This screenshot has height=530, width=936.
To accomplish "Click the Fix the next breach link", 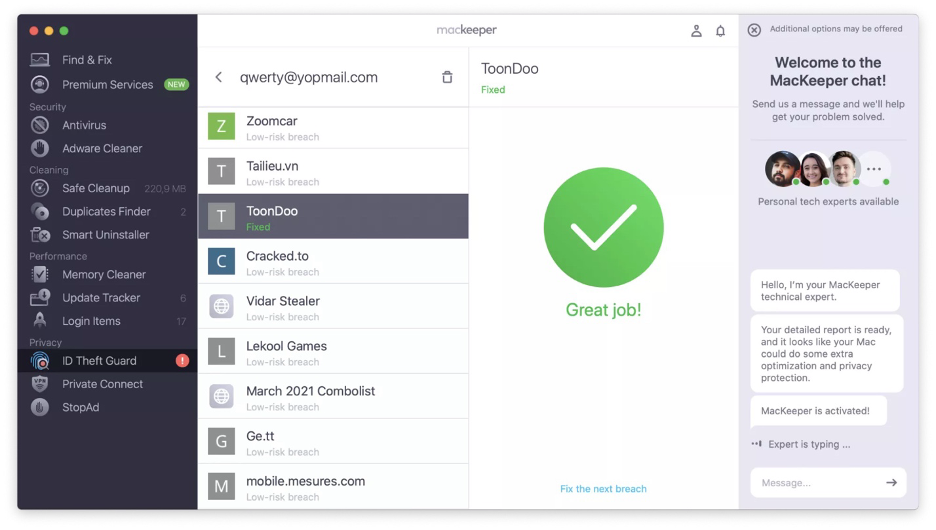I will 603,489.
